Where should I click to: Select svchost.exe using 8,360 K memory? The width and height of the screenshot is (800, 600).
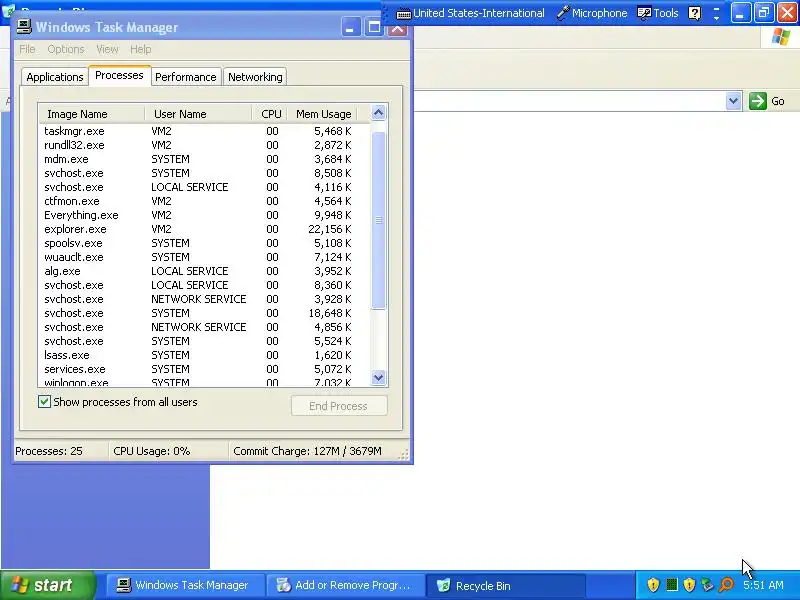pyautogui.click(x=204, y=285)
